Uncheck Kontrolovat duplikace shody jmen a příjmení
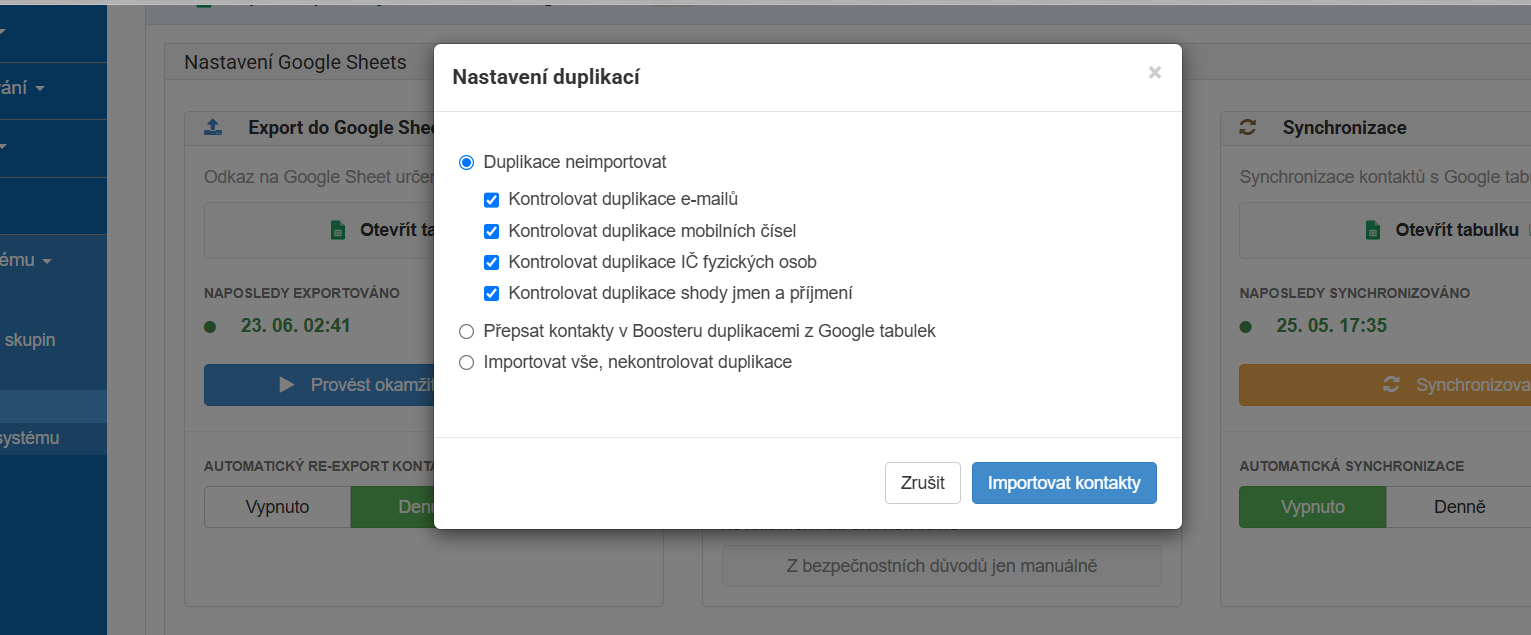The width and height of the screenshot is (1531, 635). 491,293
